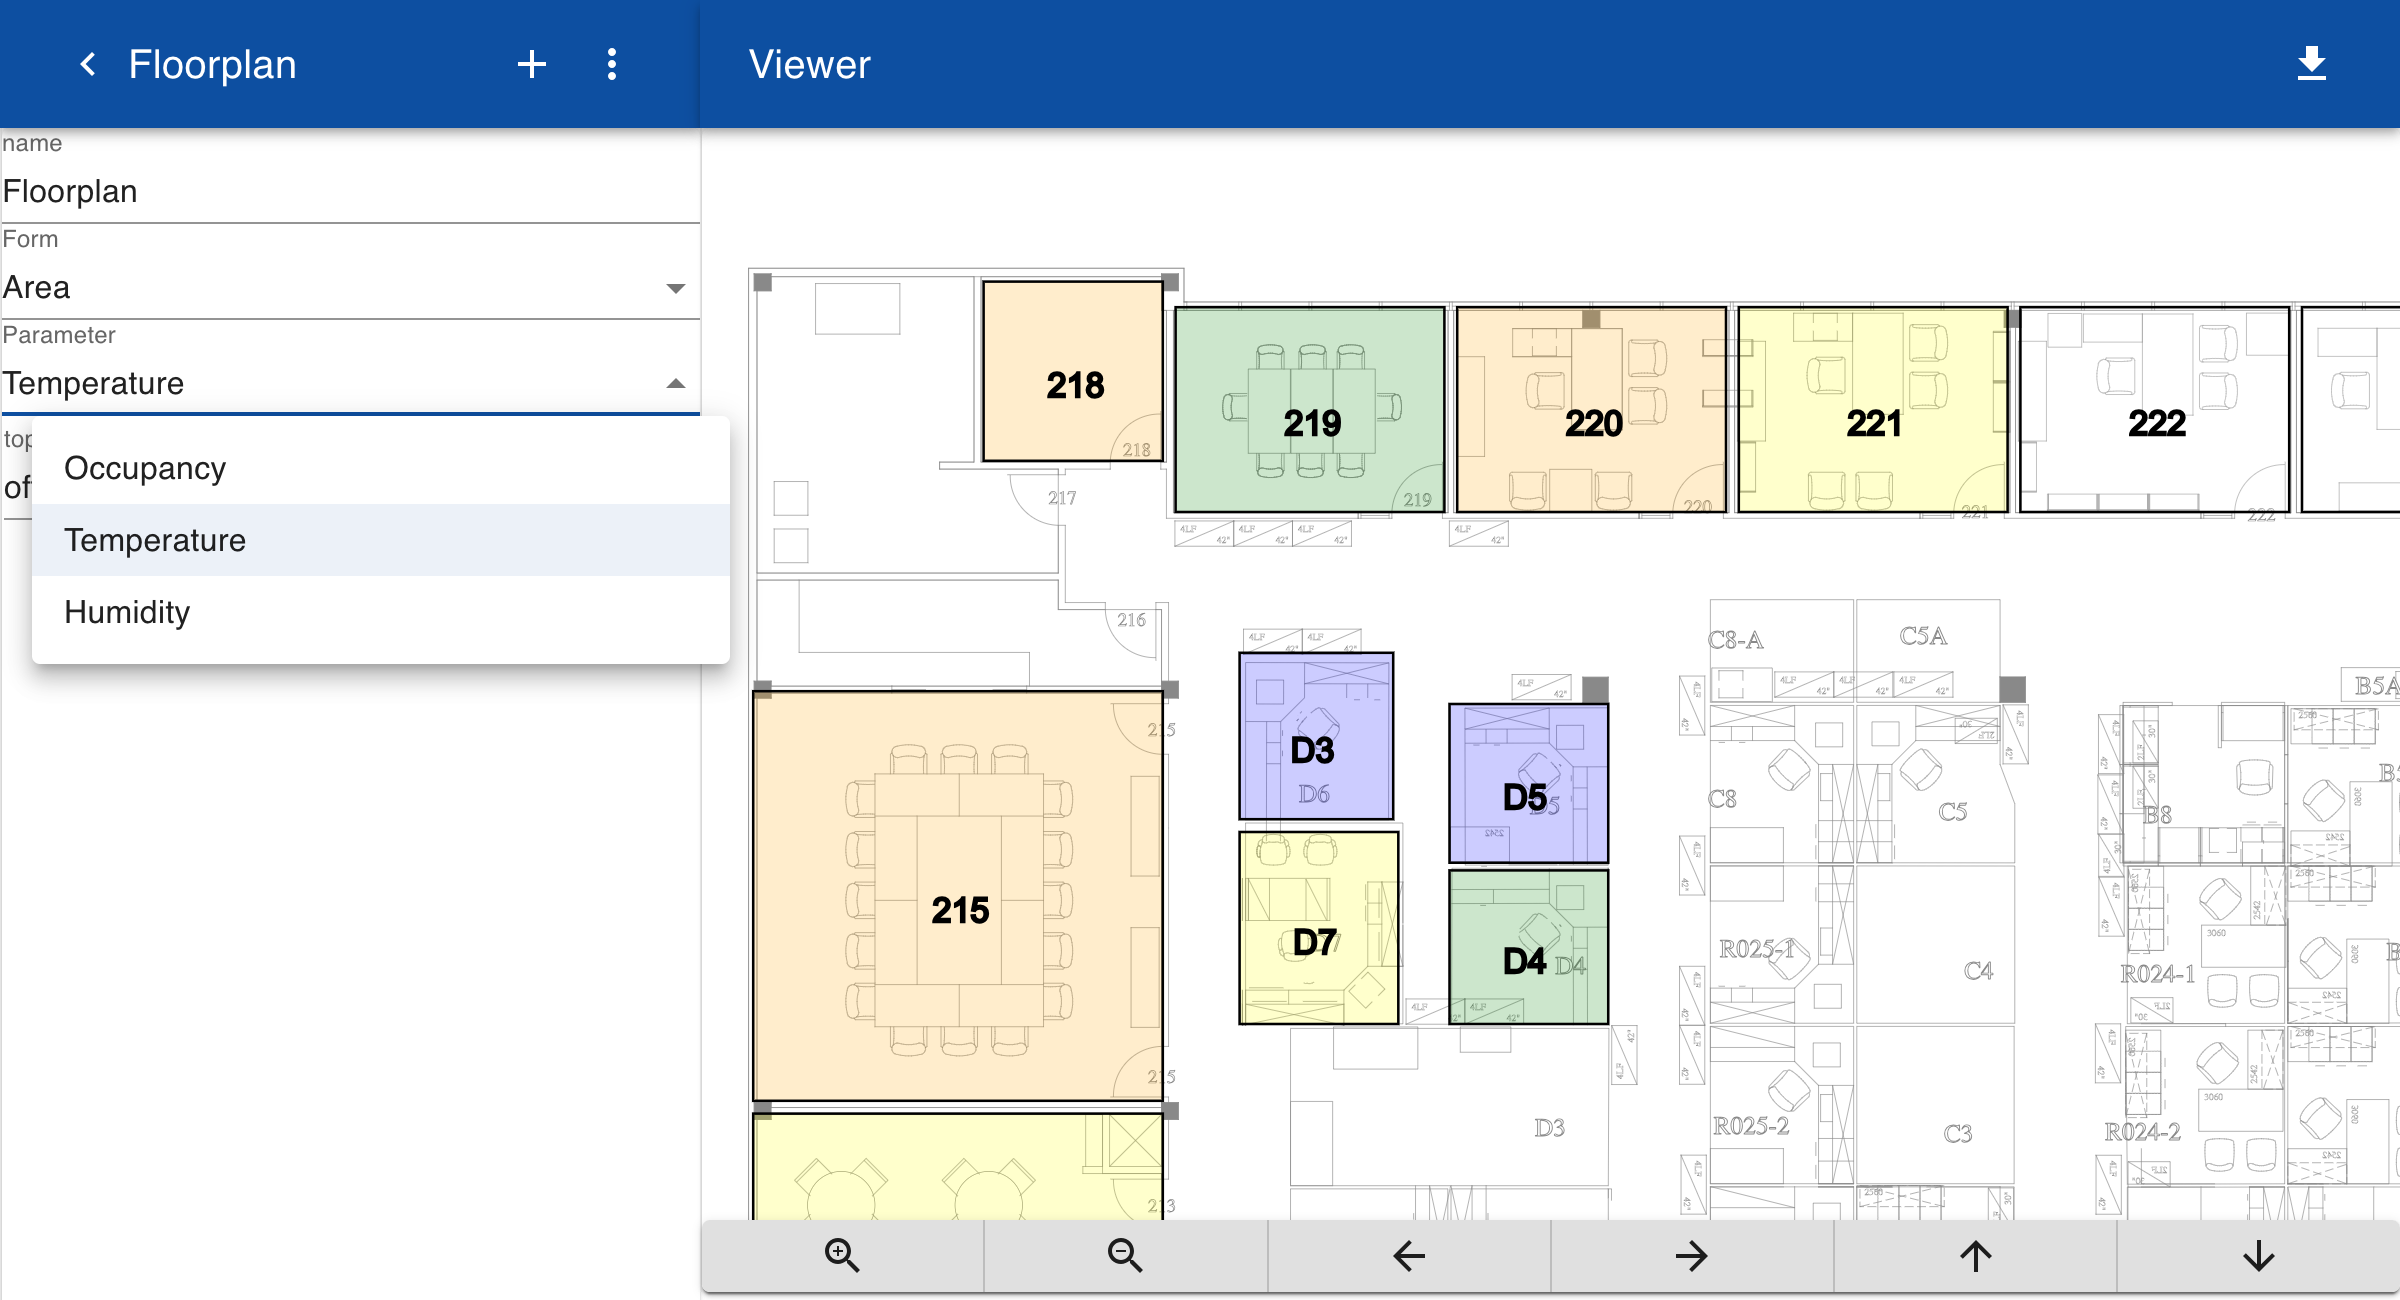Viewport: 2400px width, 1300px height.
Task: Zoom out of the floorplan viewer
Action: 1125,1255
